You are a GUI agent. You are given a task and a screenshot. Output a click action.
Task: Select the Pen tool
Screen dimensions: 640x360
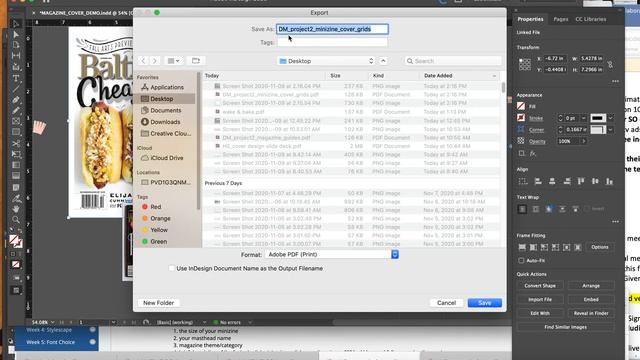pos(16,100)
